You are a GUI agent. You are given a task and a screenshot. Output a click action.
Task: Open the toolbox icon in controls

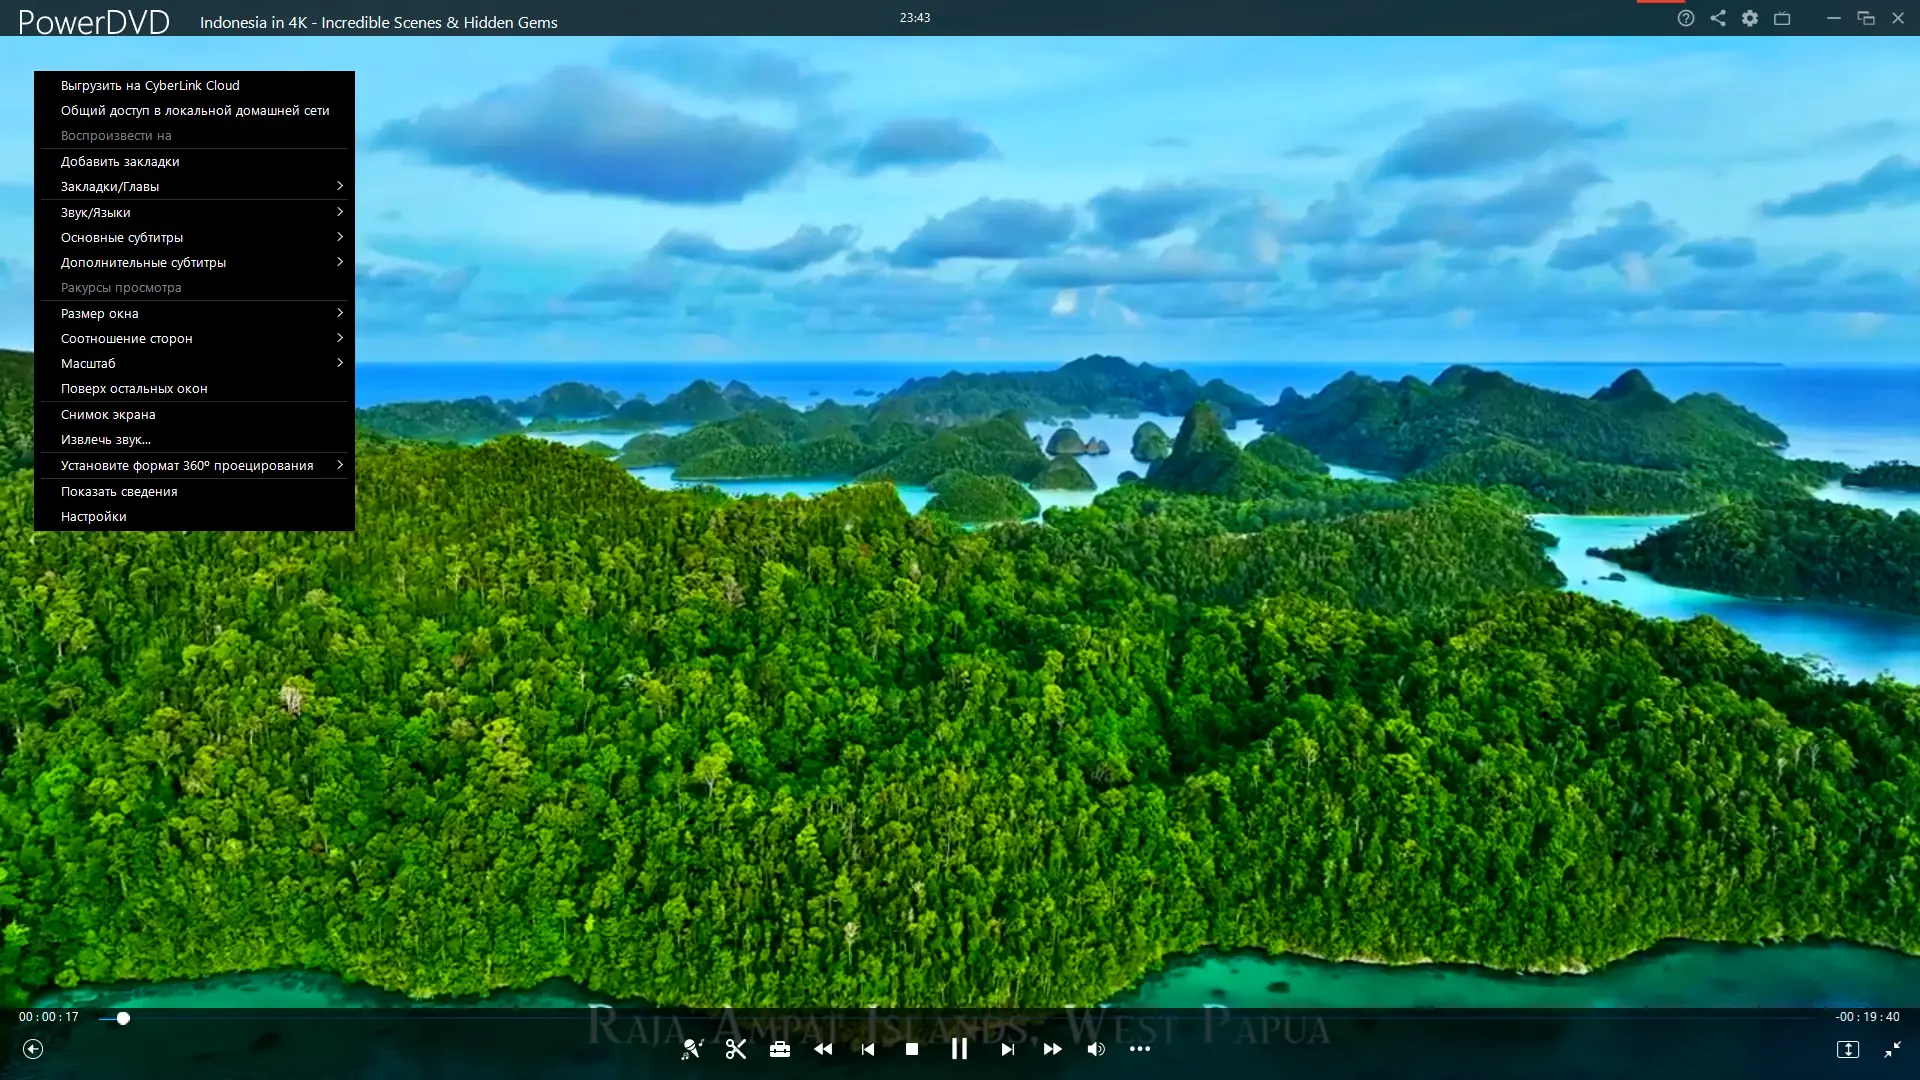pos(780,1049)
